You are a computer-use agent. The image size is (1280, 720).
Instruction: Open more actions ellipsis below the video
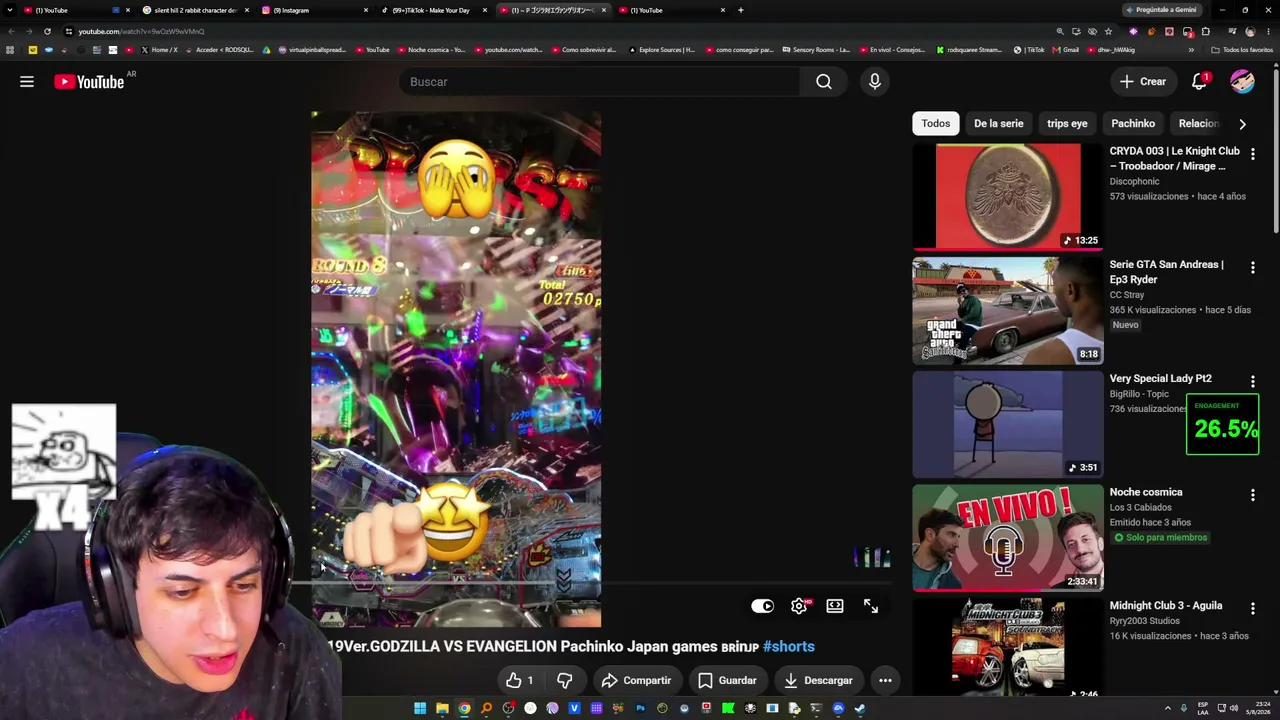point(885,681)
